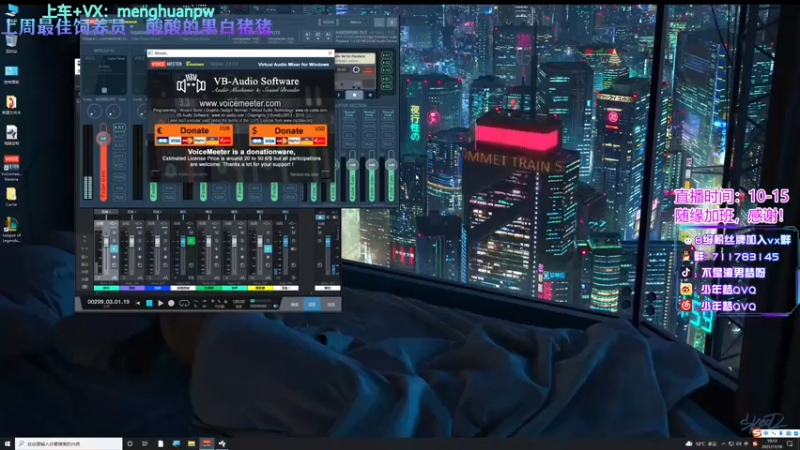Open Task View on the taskbar
Screen dimensions: 800x450
tap(145, 444)
